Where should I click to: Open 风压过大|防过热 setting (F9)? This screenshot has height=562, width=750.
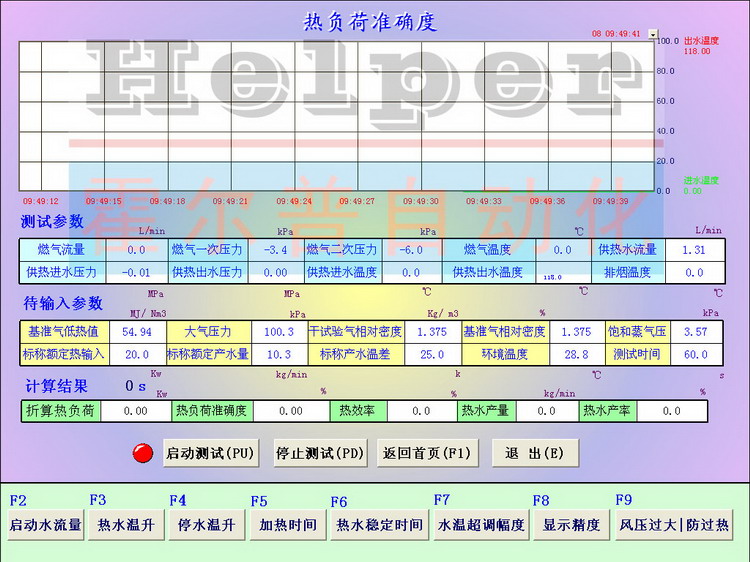[673, 525]
